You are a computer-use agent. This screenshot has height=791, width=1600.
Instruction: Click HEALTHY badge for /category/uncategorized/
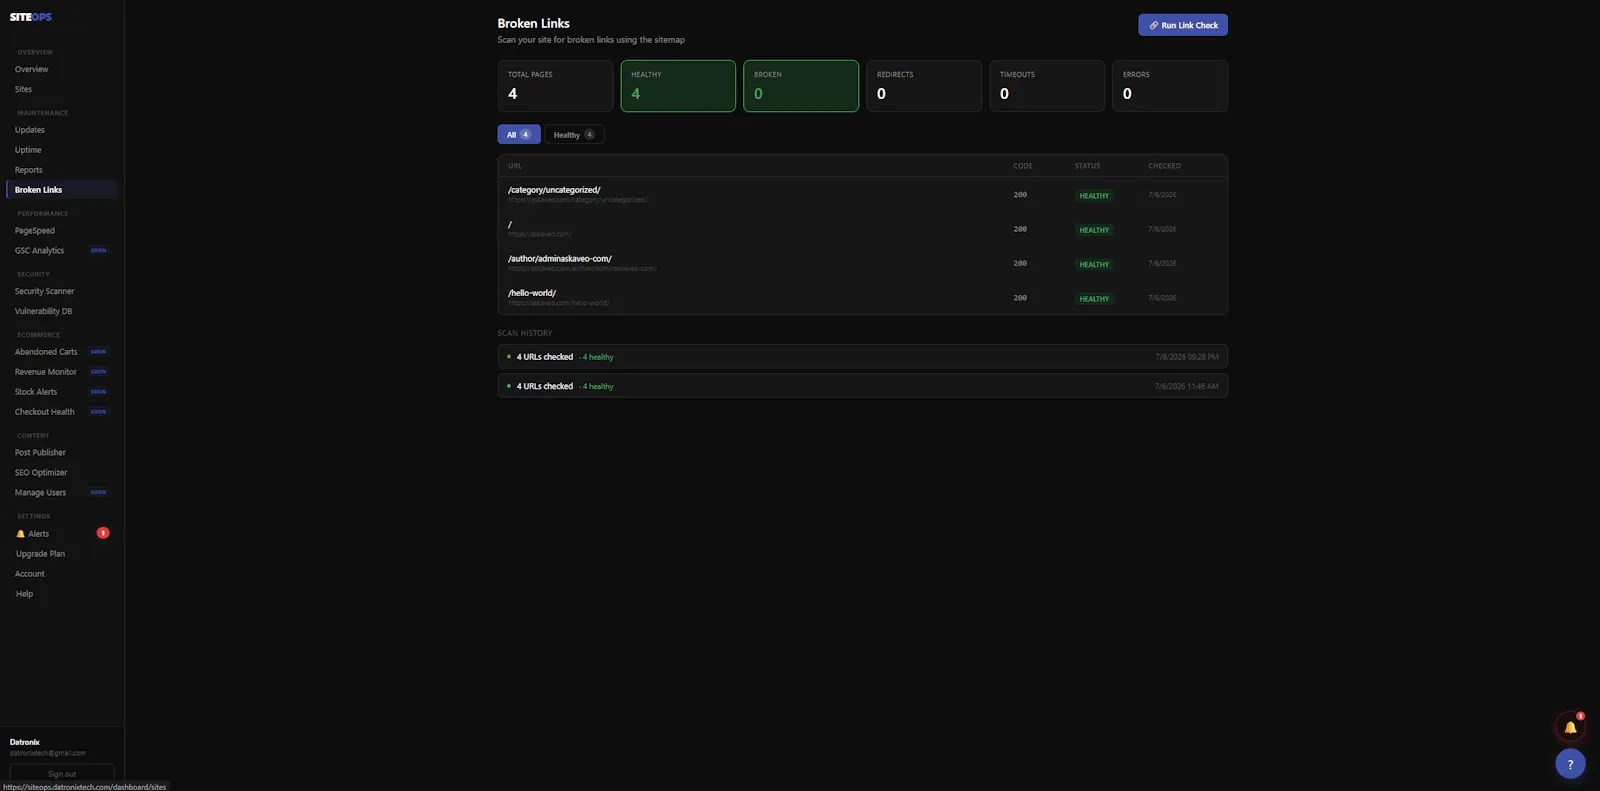[x=1094, y=196]
